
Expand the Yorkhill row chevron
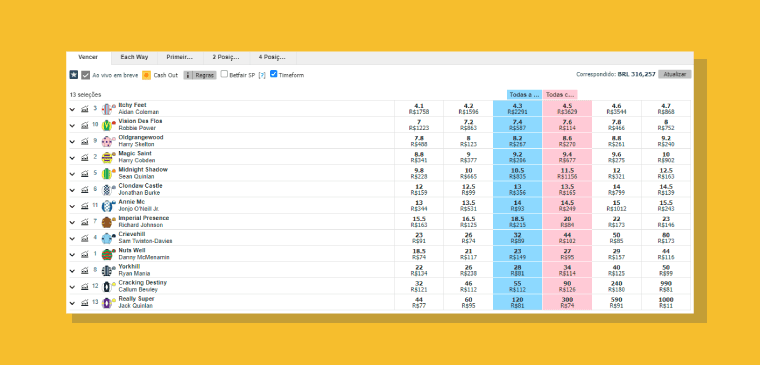(x=73, y=270)
